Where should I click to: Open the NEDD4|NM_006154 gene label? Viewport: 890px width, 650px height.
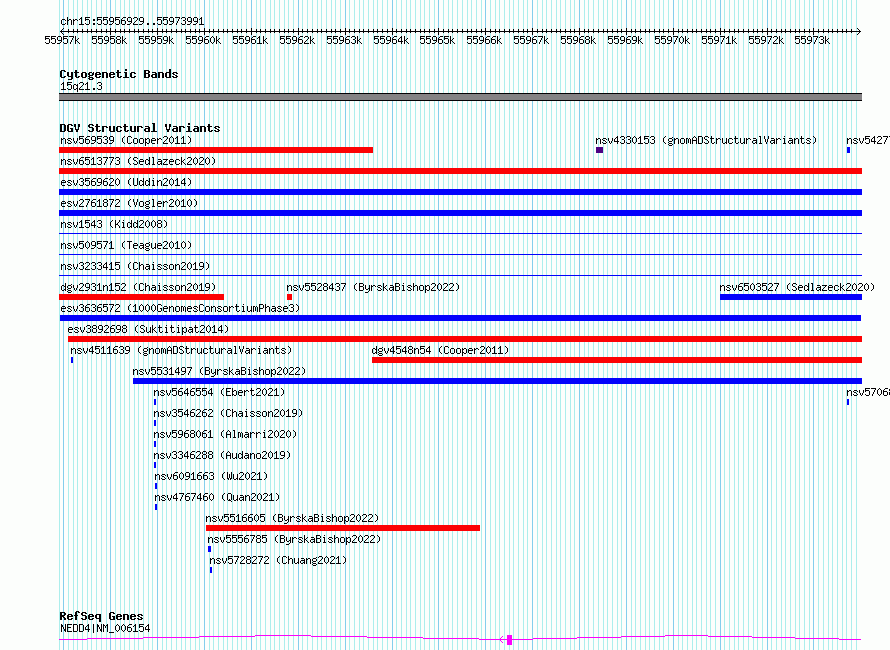tap(105, 628)
